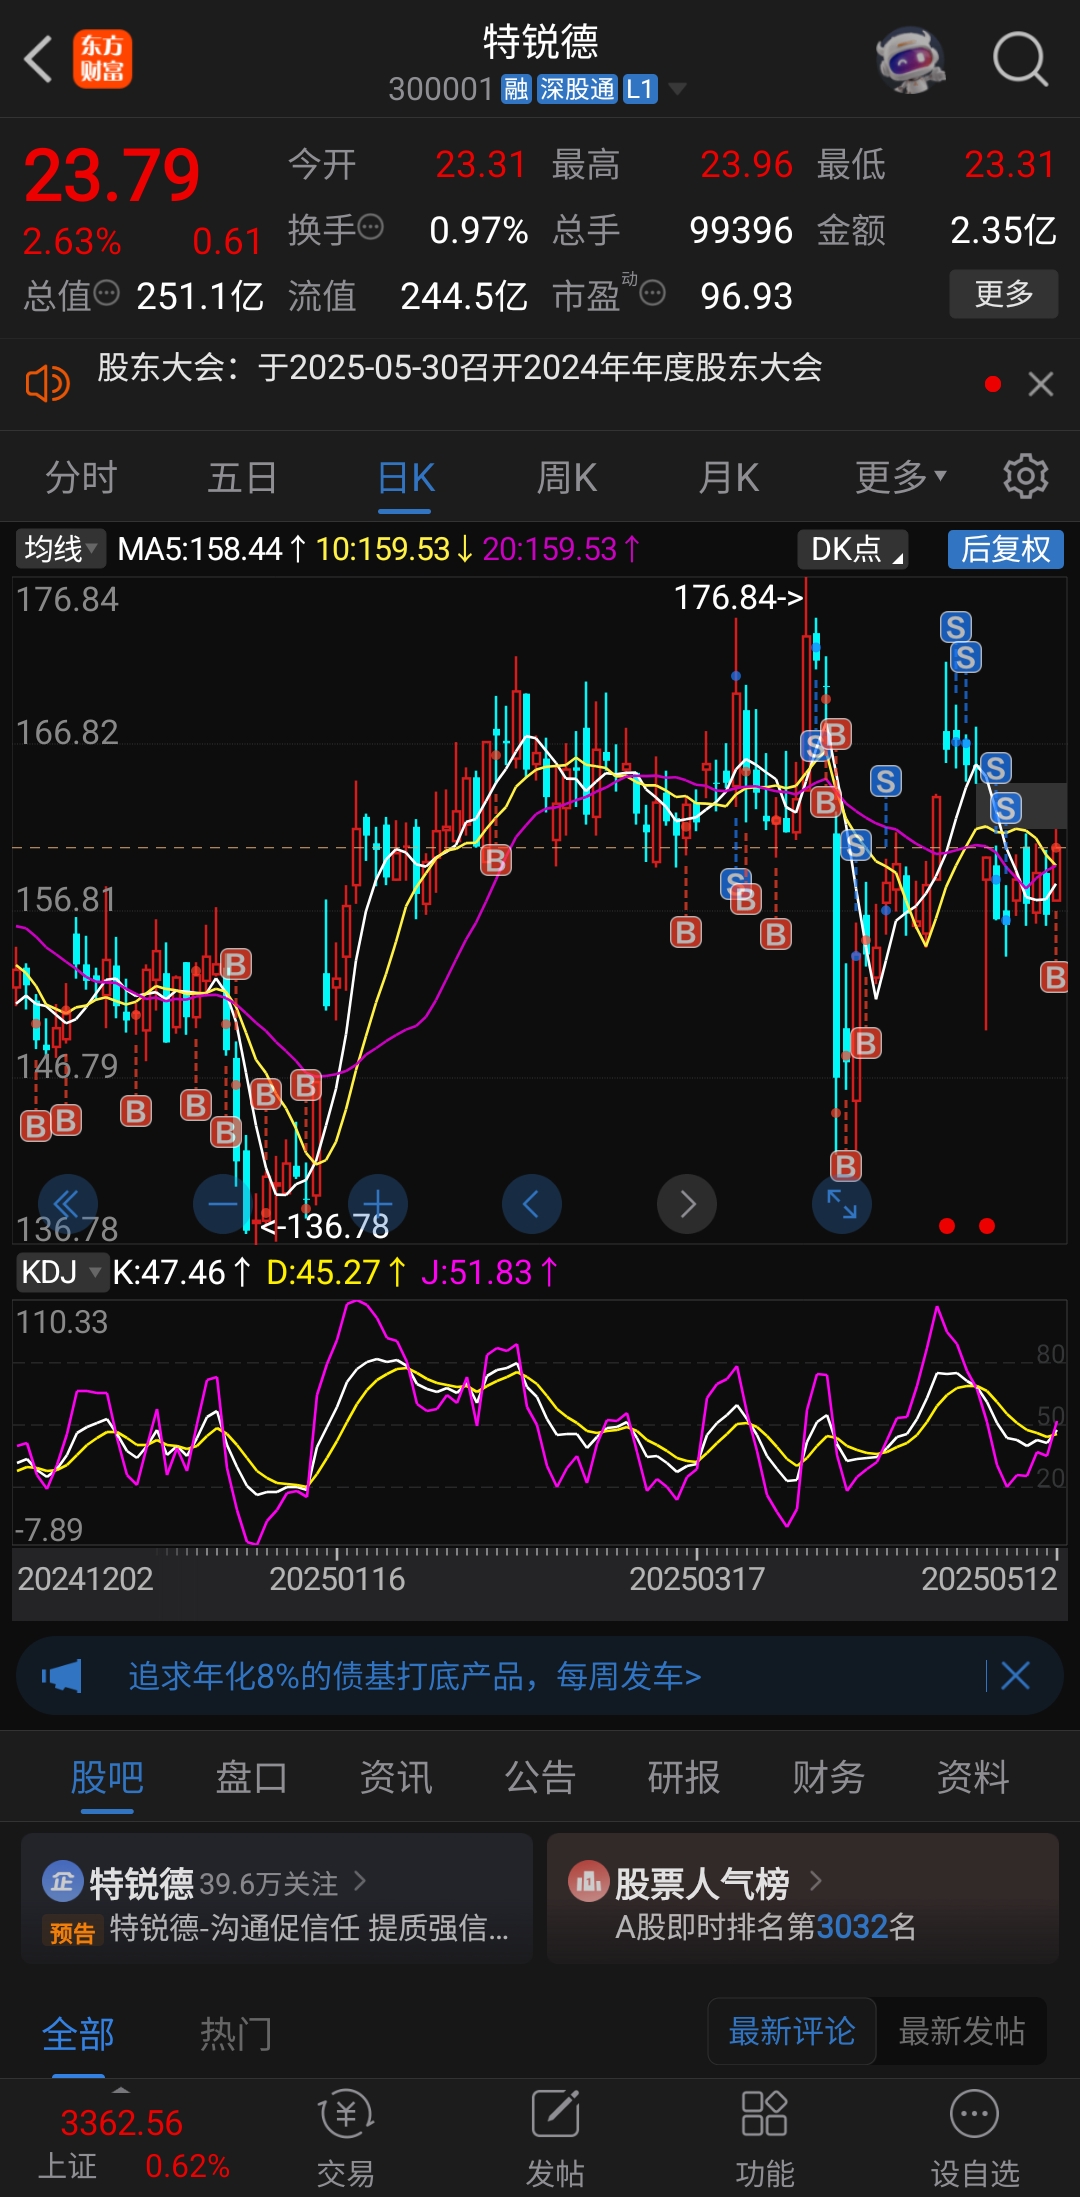The height and width of the screenshot is (2197, 1080).
Task: Tap the double-left scroll chart button
Action: point(67,1203)
